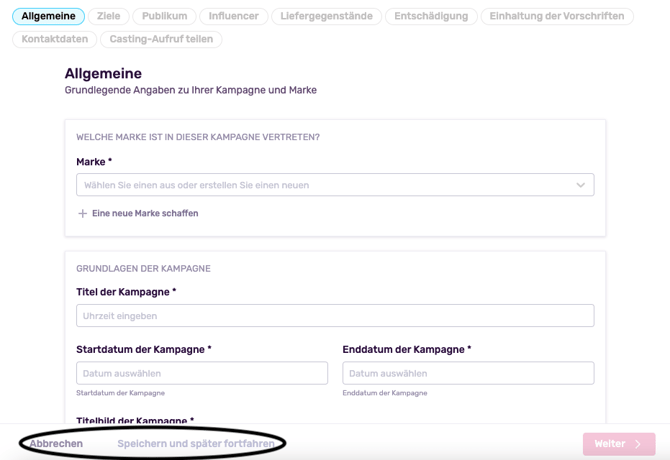Click the Weiter button

pos(619,444)
